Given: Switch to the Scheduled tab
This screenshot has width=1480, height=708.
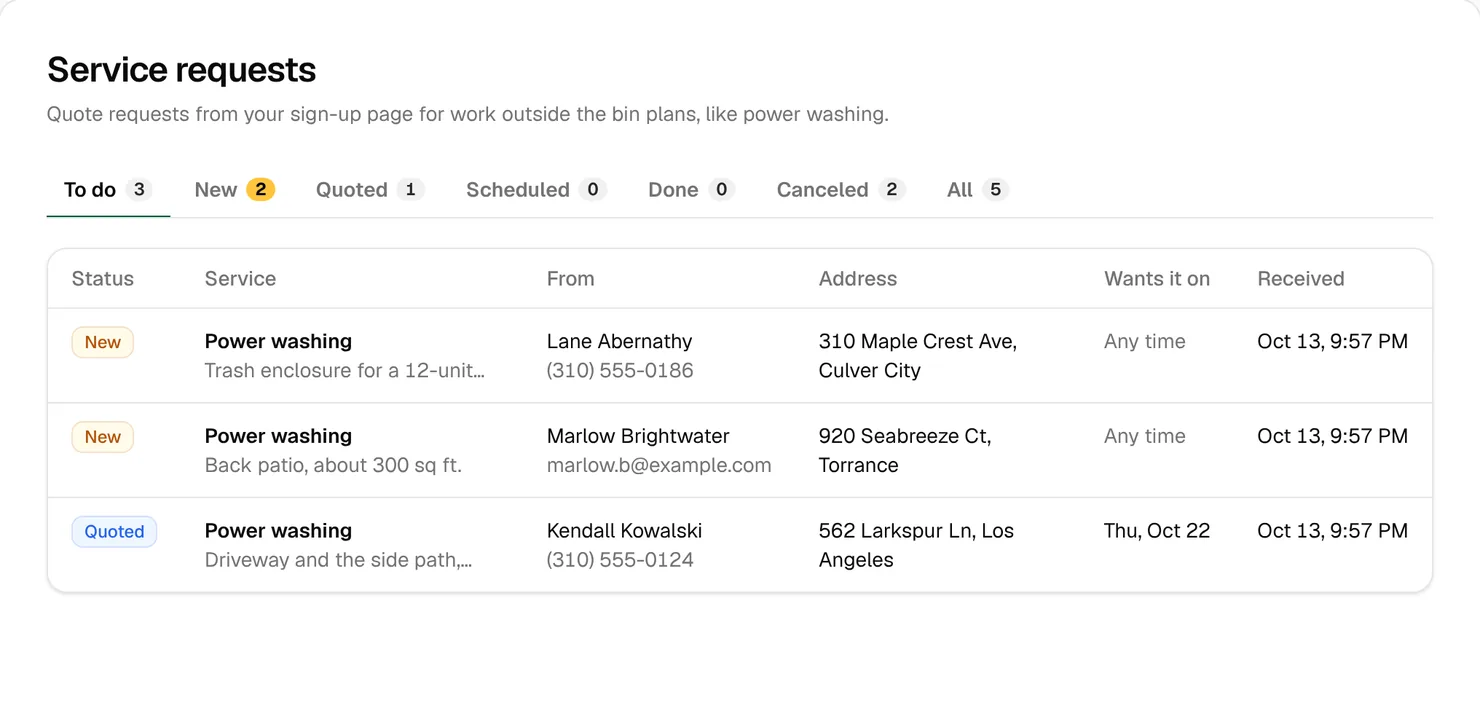Looking at the screenshot, I should tap(536, 190).
